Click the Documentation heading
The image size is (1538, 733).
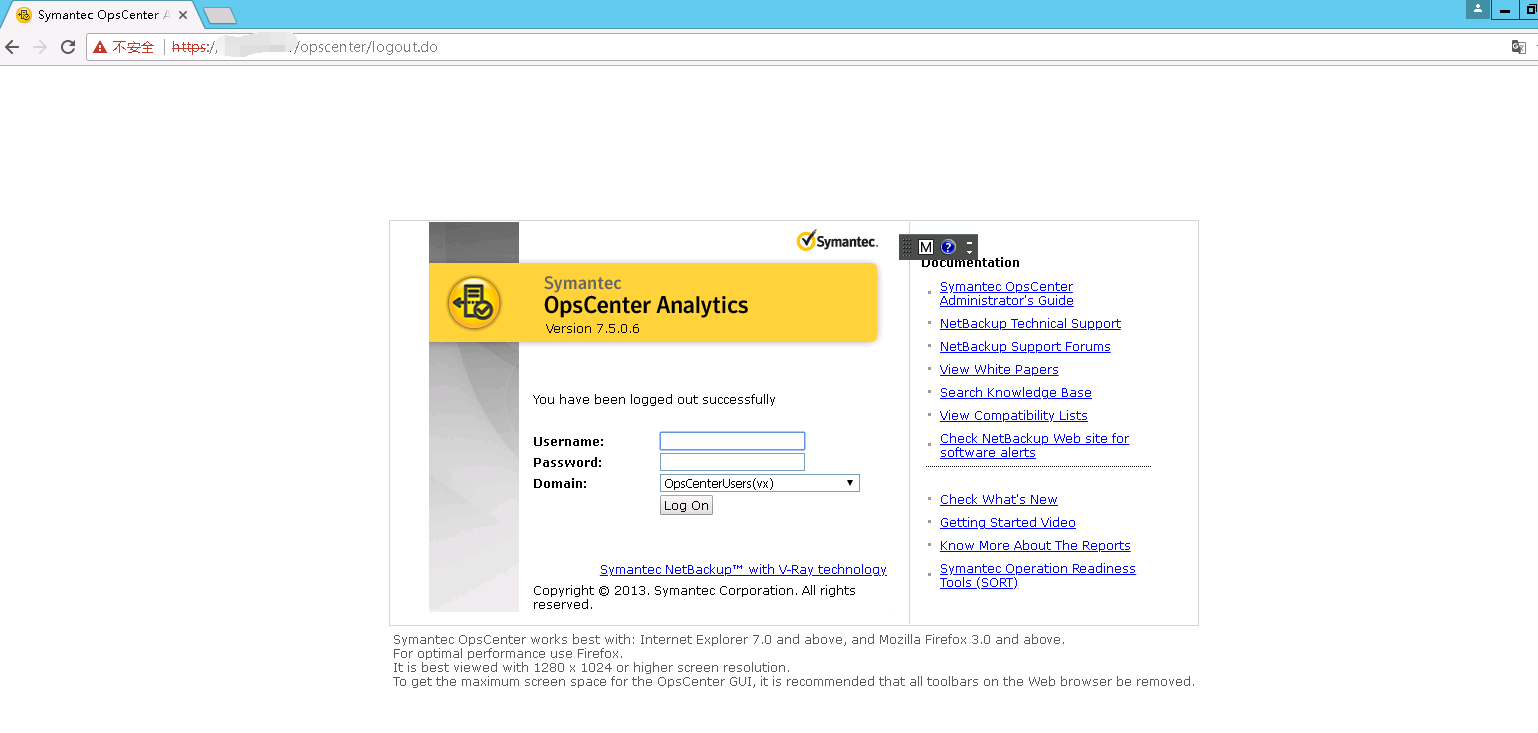tap(970, 262)
